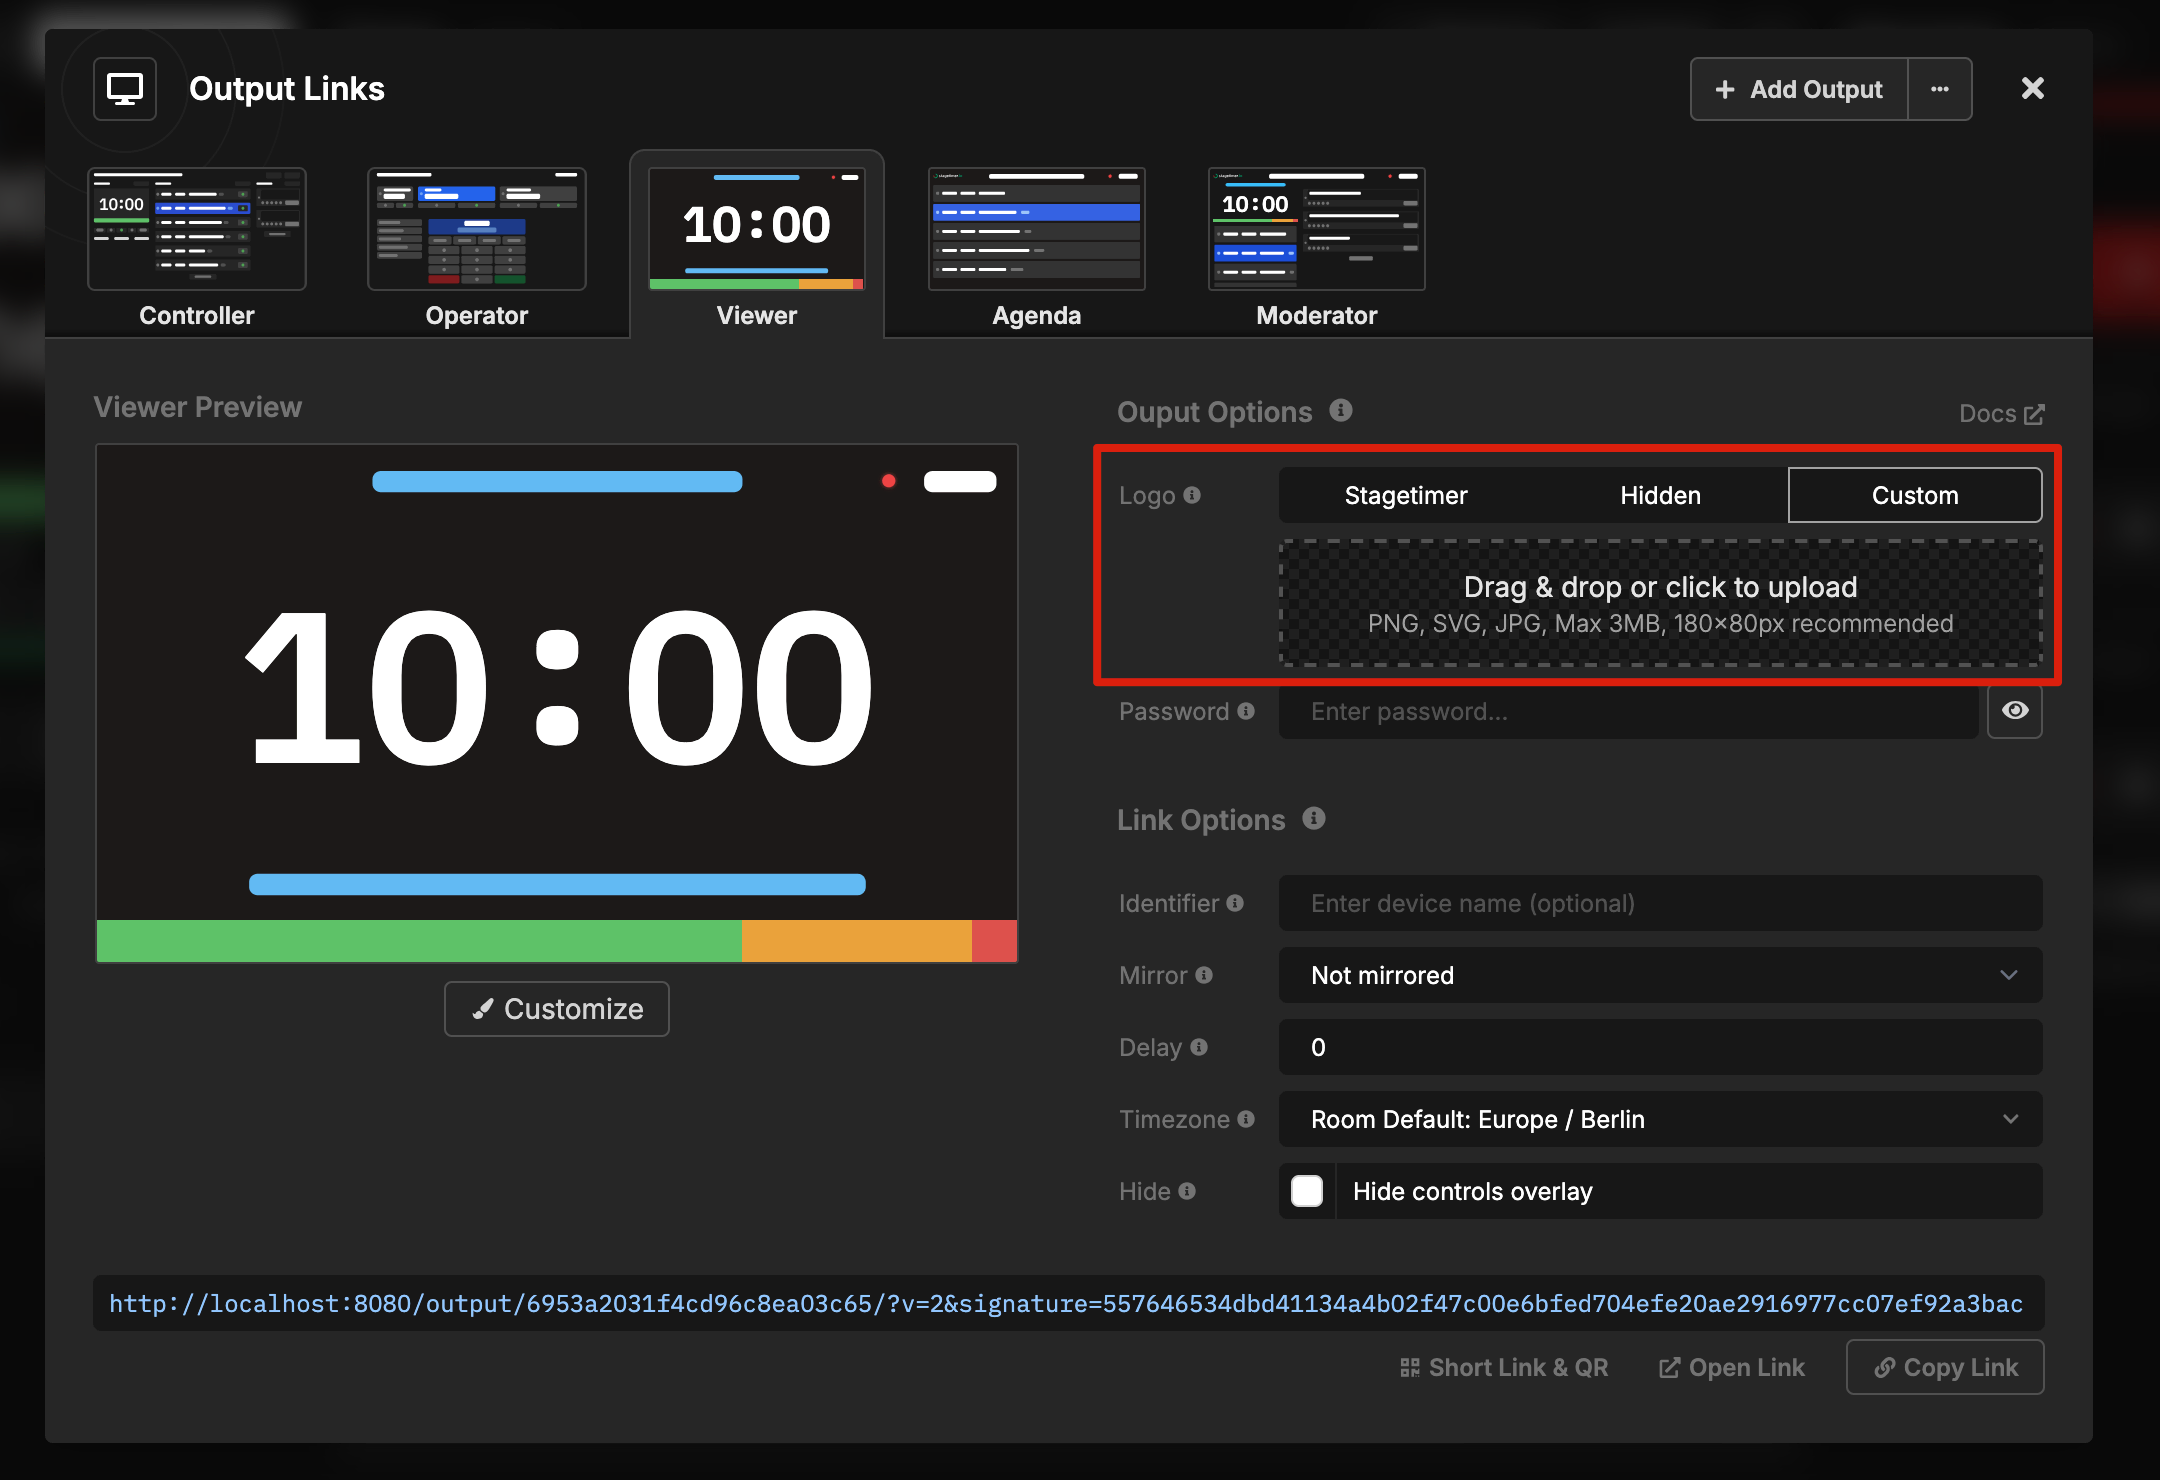Enable the Hide controls overlay checkbox
The height and width of the screenshot is (1480, 2160).
pyautogui.click(x=1306, y=1191)
